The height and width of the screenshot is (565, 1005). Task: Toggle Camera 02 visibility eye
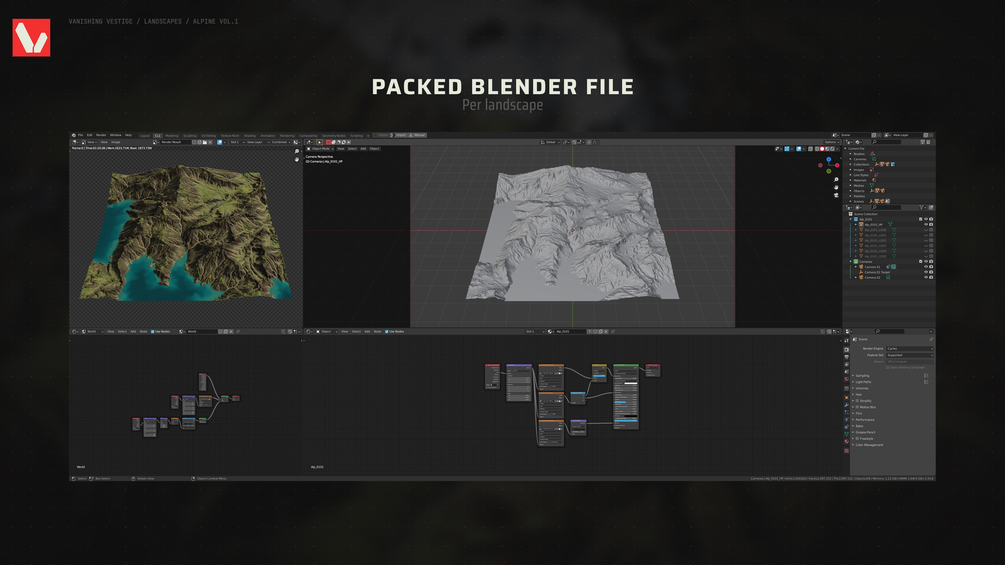pos(926,277)
